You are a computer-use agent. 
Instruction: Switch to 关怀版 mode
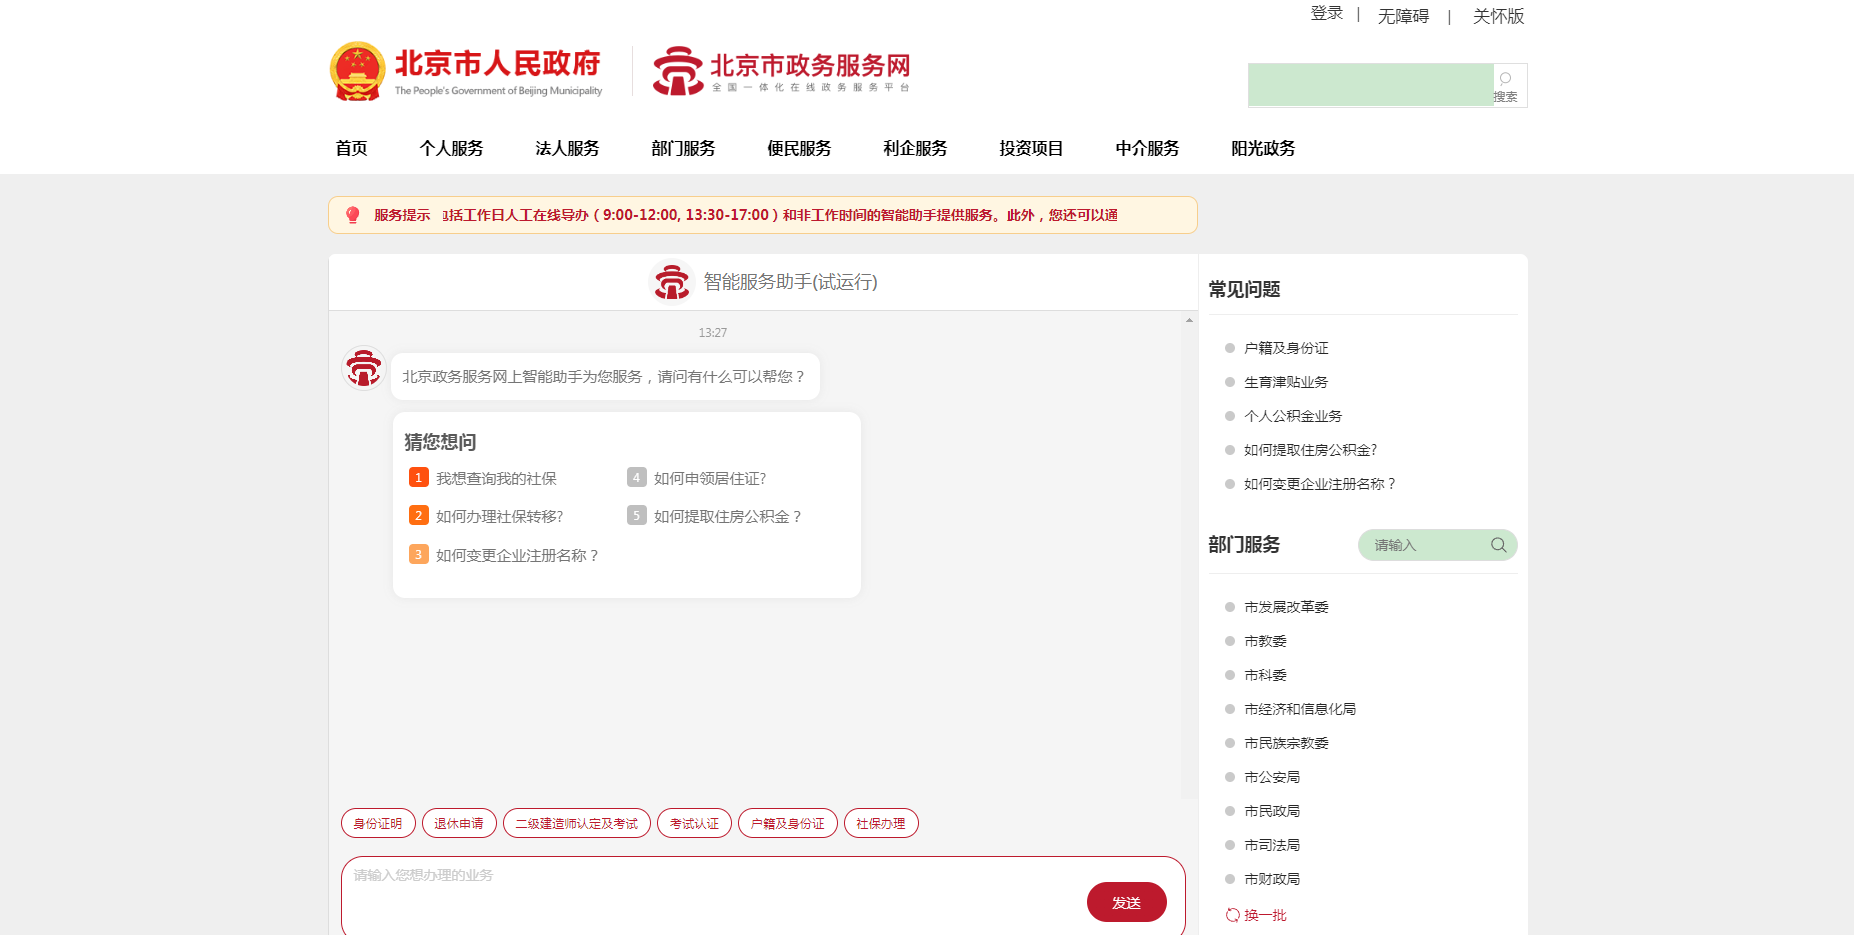point(1498,16)
